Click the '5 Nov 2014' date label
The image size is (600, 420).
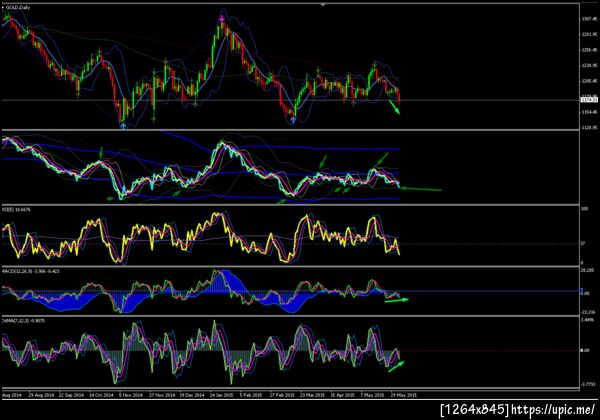click(131, 395)
